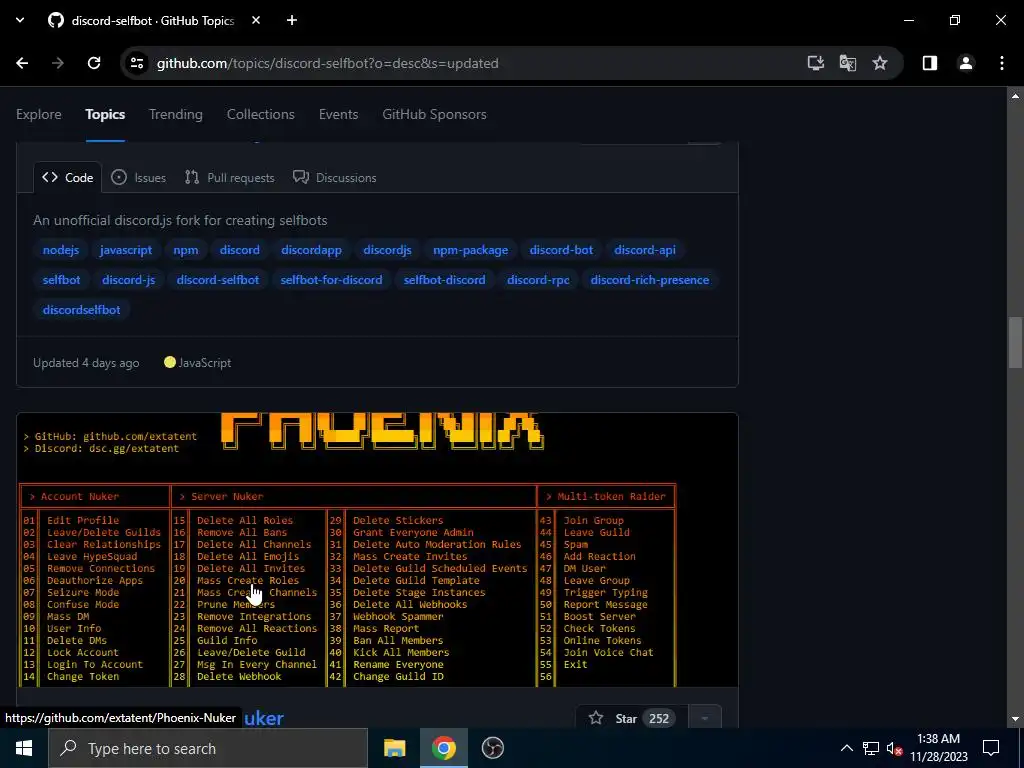Open the taskbar clock and date

click(938, 748)
